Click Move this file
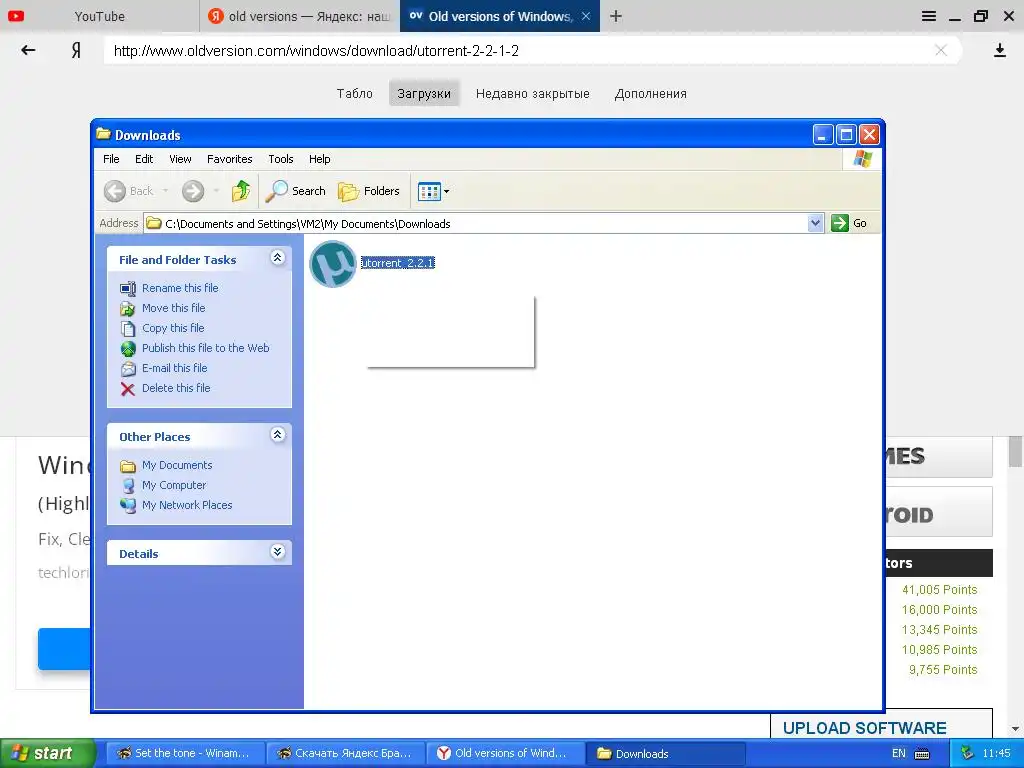Screen dimensions: 1024x768 coord(174,308)
